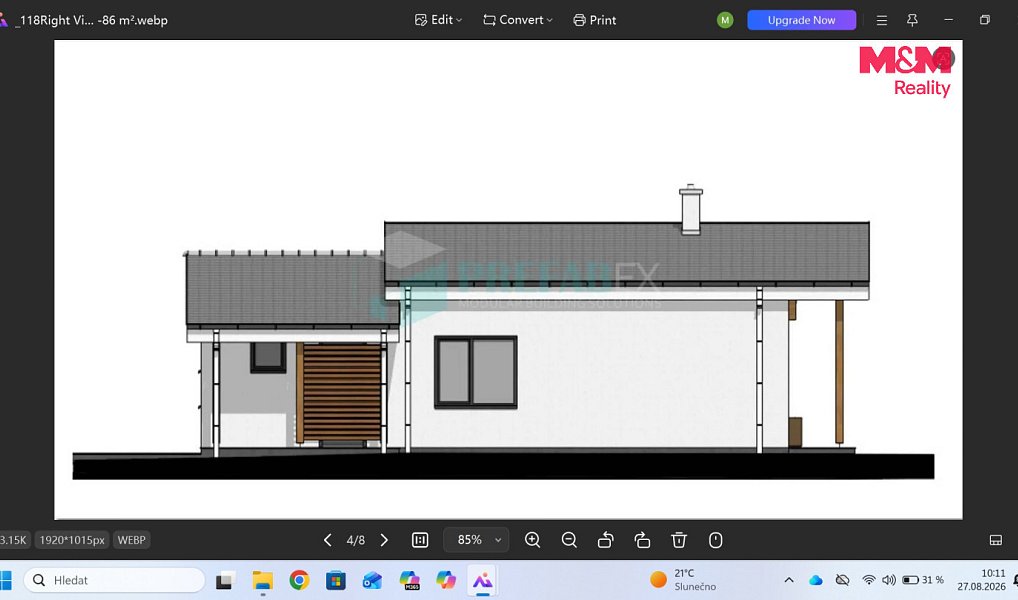Show hidden system tray icons
Viewport: 1018px width, 600px height.
pos(789,580)
